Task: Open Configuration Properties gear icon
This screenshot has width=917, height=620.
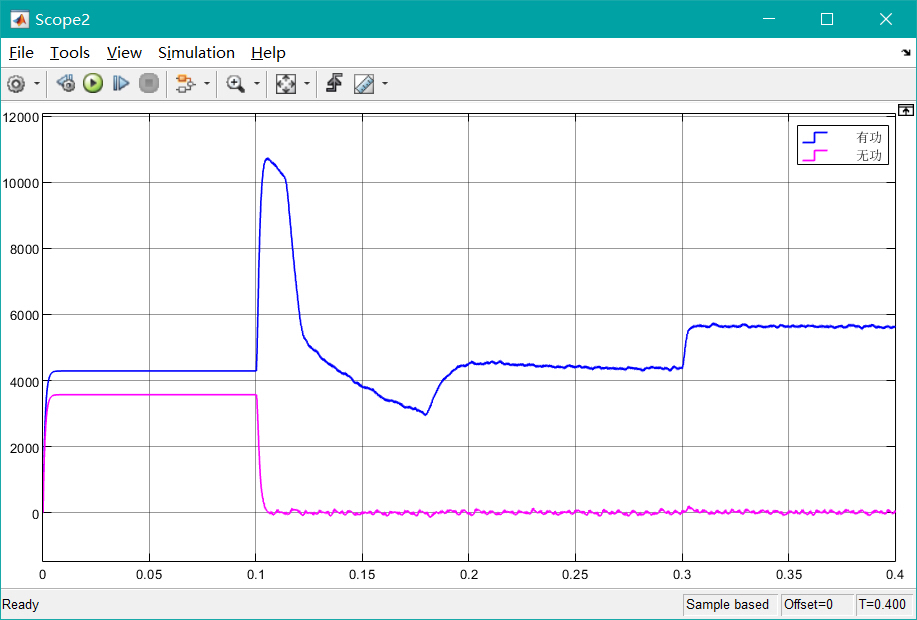Action: [16, 84]
